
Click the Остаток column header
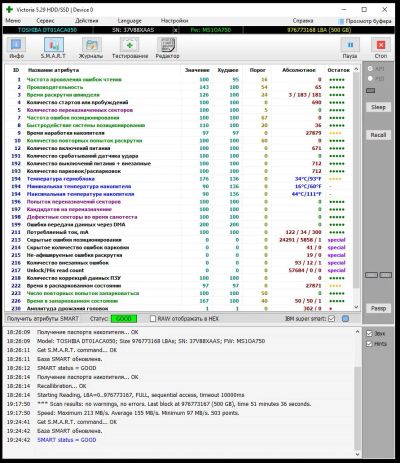(x=339, y=70)
